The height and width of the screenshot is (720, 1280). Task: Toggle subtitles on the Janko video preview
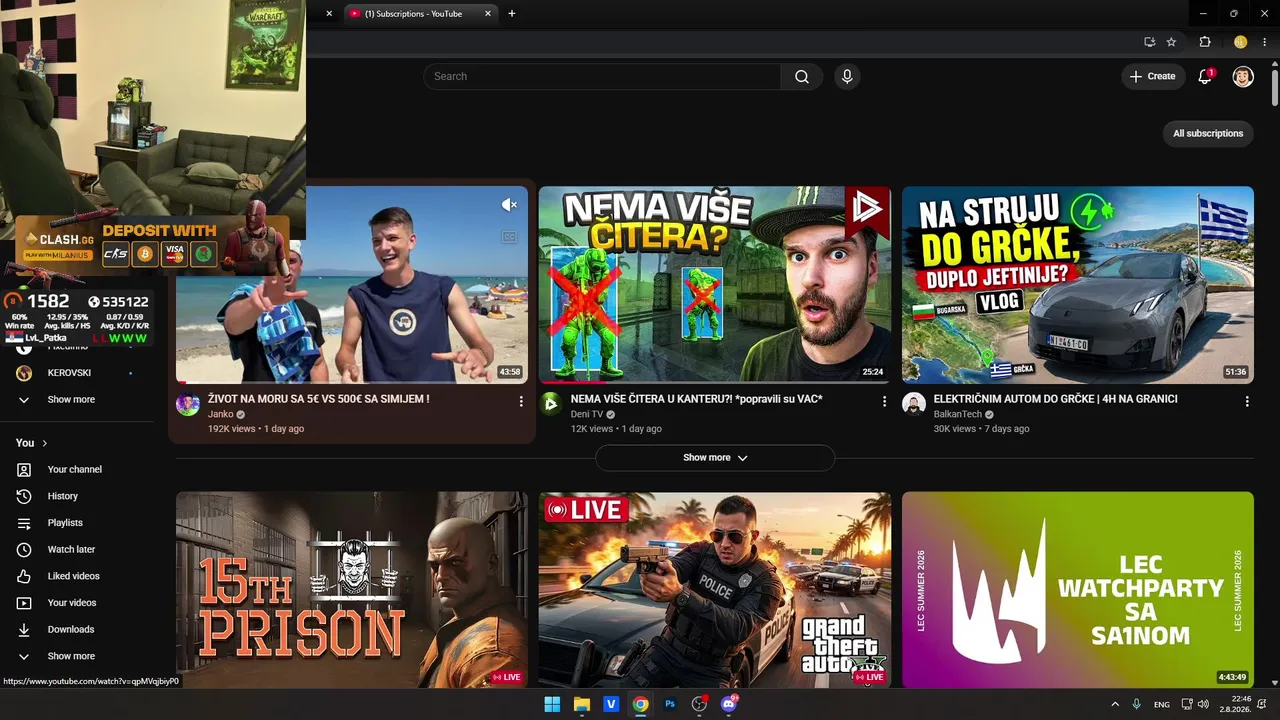509,237
